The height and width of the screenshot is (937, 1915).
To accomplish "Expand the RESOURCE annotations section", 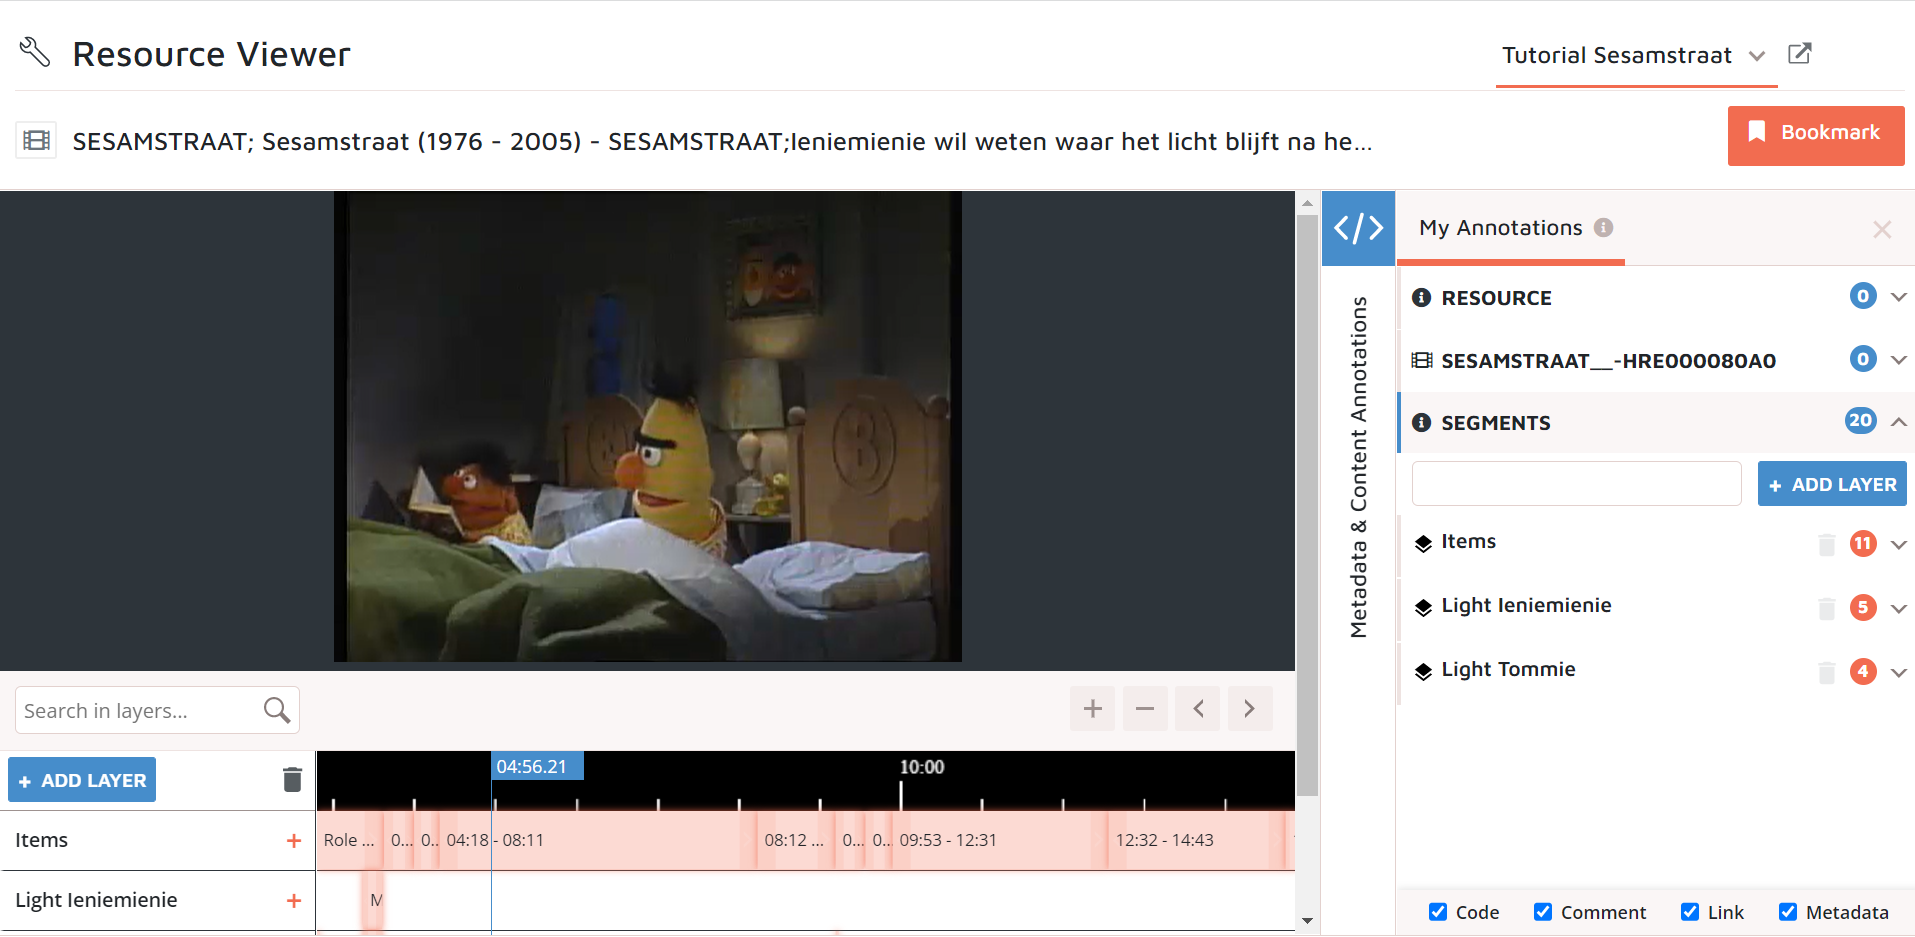I will [1898, 297].
